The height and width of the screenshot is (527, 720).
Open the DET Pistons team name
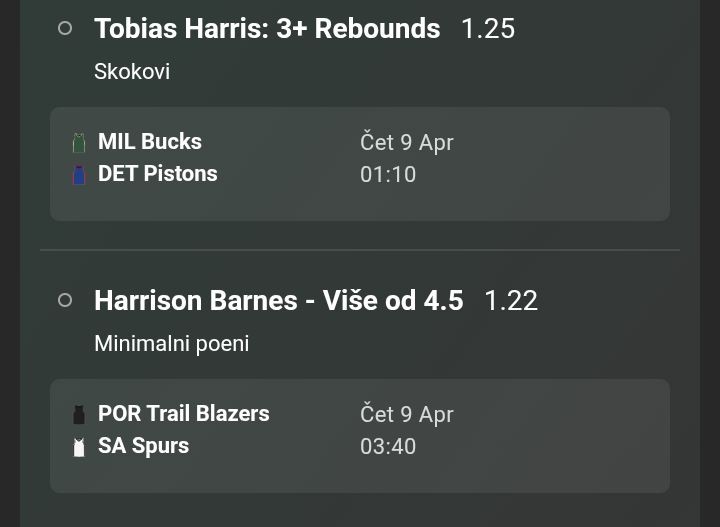158,174
